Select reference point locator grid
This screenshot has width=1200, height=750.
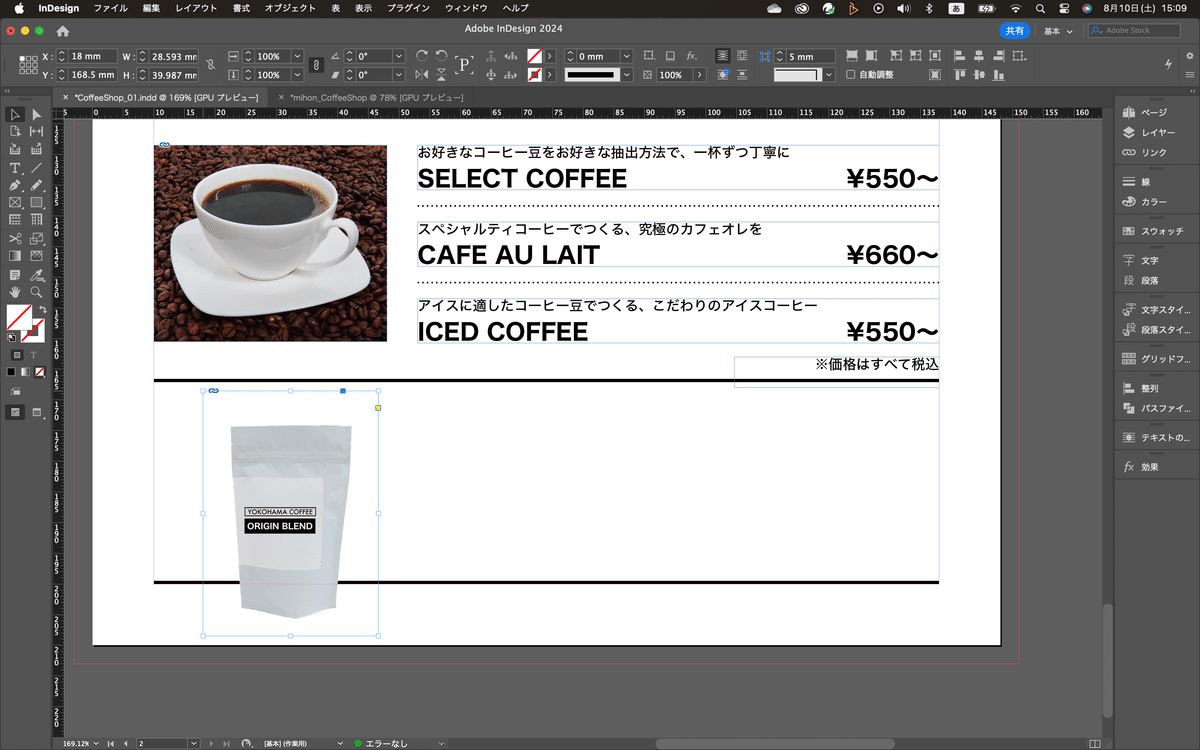27,65
